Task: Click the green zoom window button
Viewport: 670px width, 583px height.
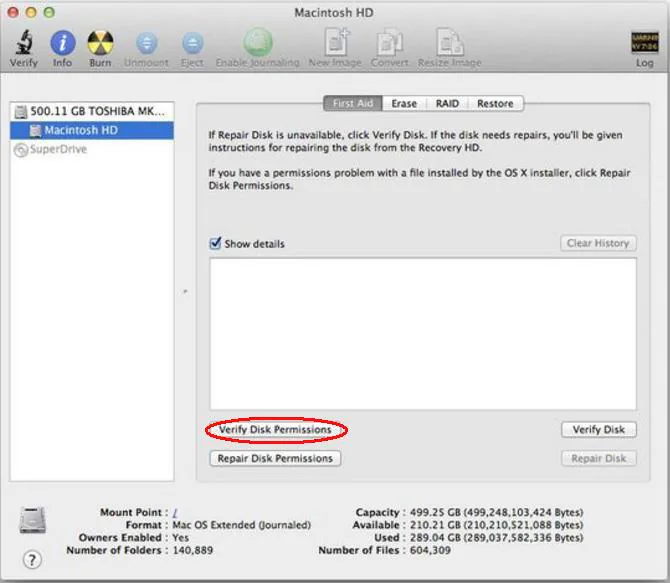Action: click(x=50, y=12)
